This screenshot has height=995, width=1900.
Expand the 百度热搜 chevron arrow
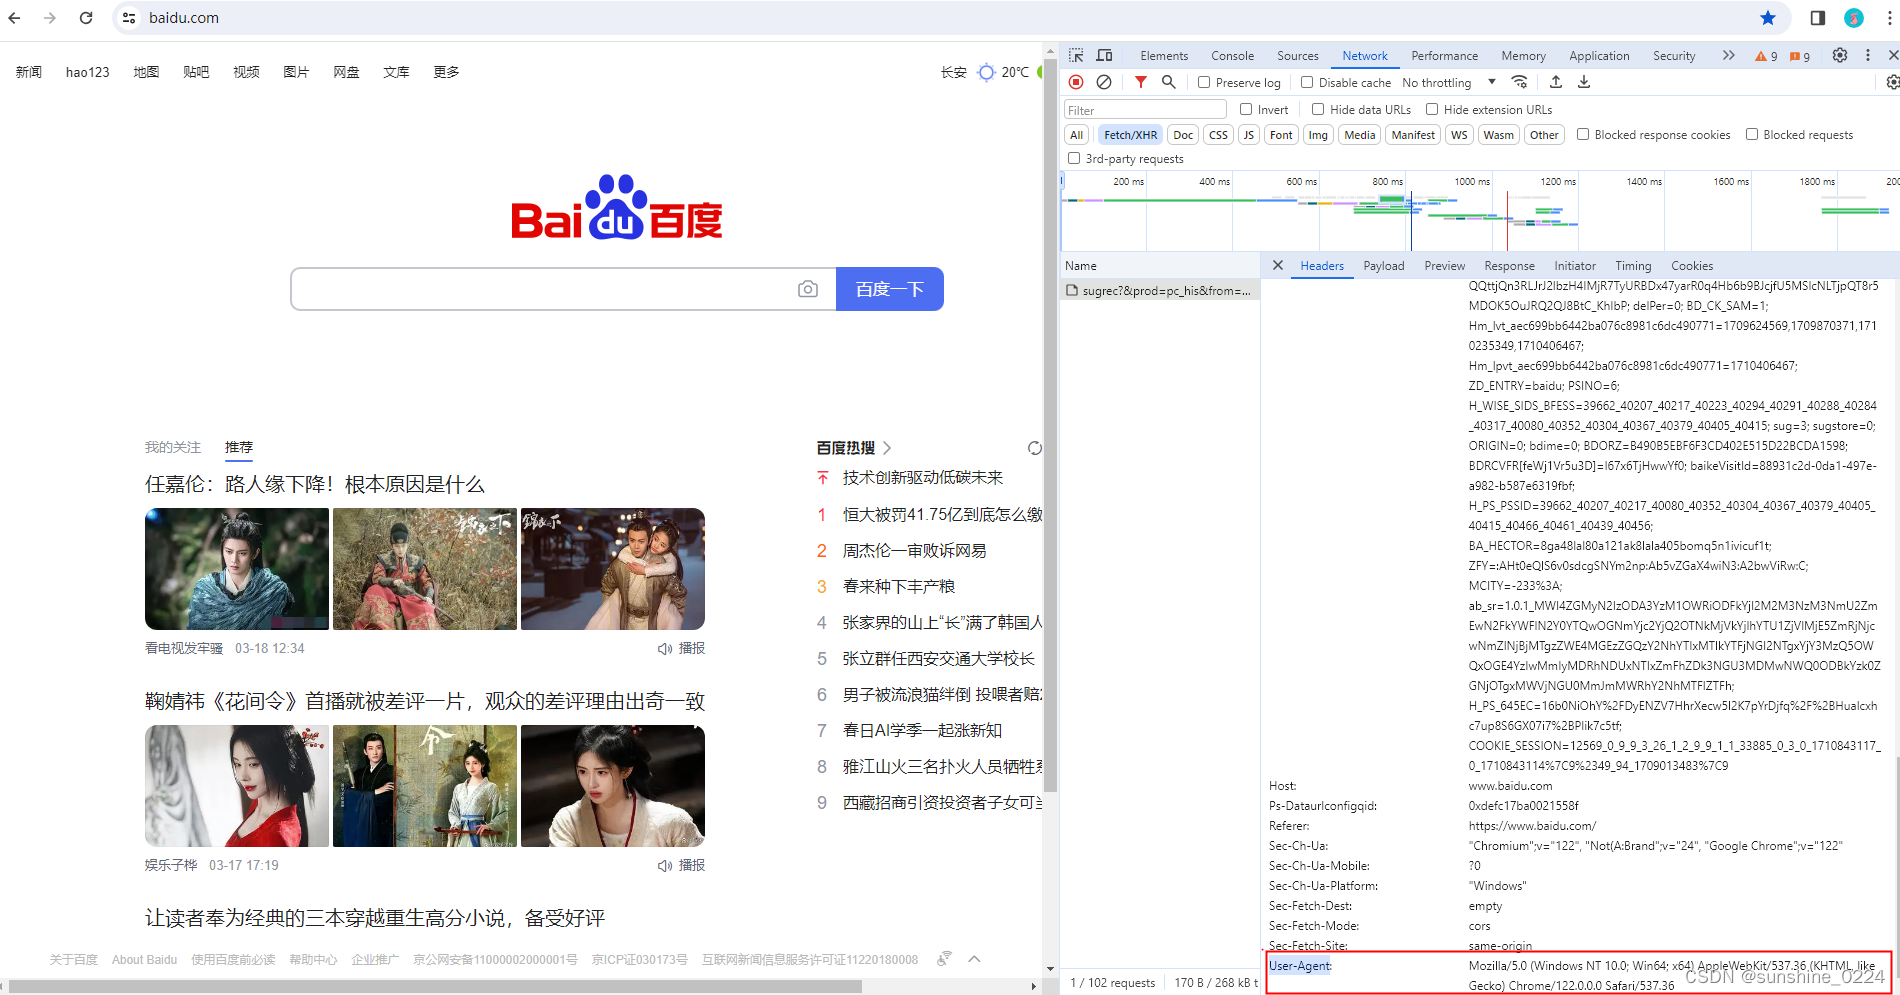coord(887,448)
